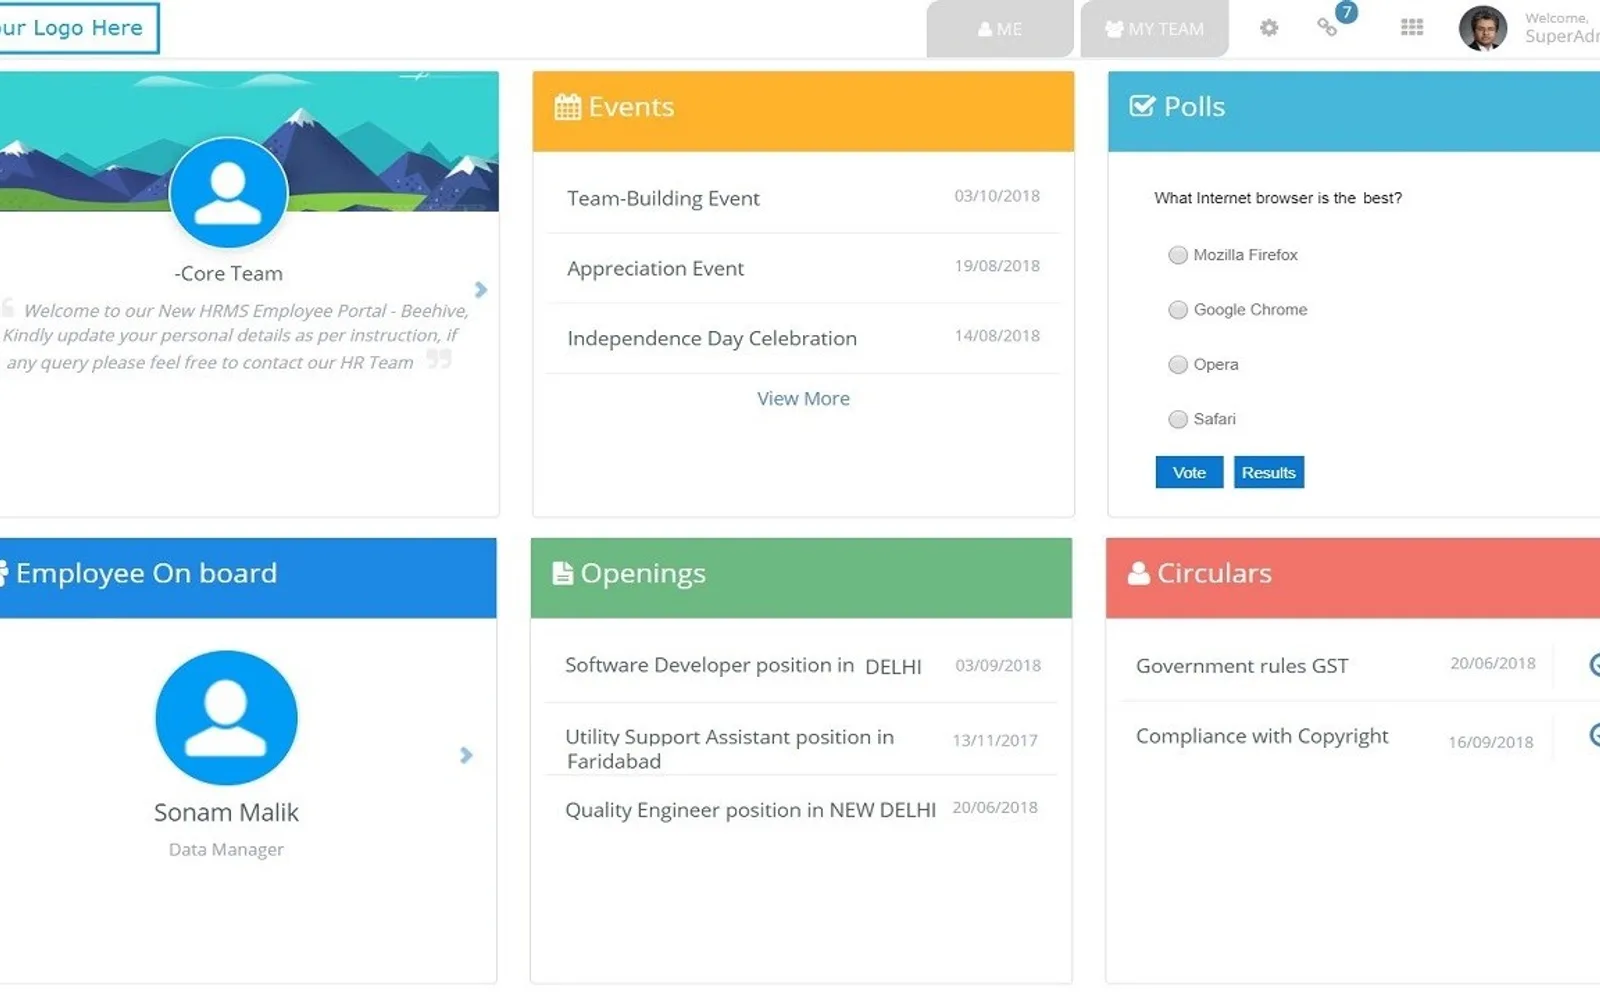Click the Polls checkmark icon

(x=1142, y=106)
